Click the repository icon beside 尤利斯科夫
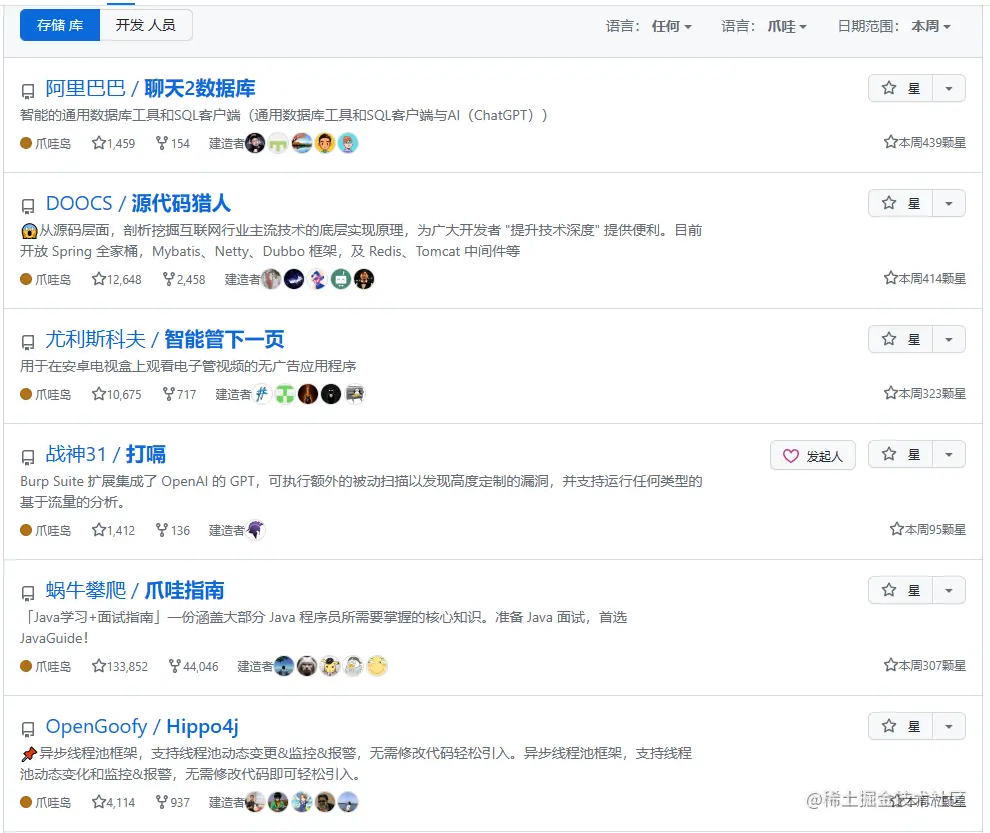990x833 pixels. pyautogui.click(x=28, y=342)
